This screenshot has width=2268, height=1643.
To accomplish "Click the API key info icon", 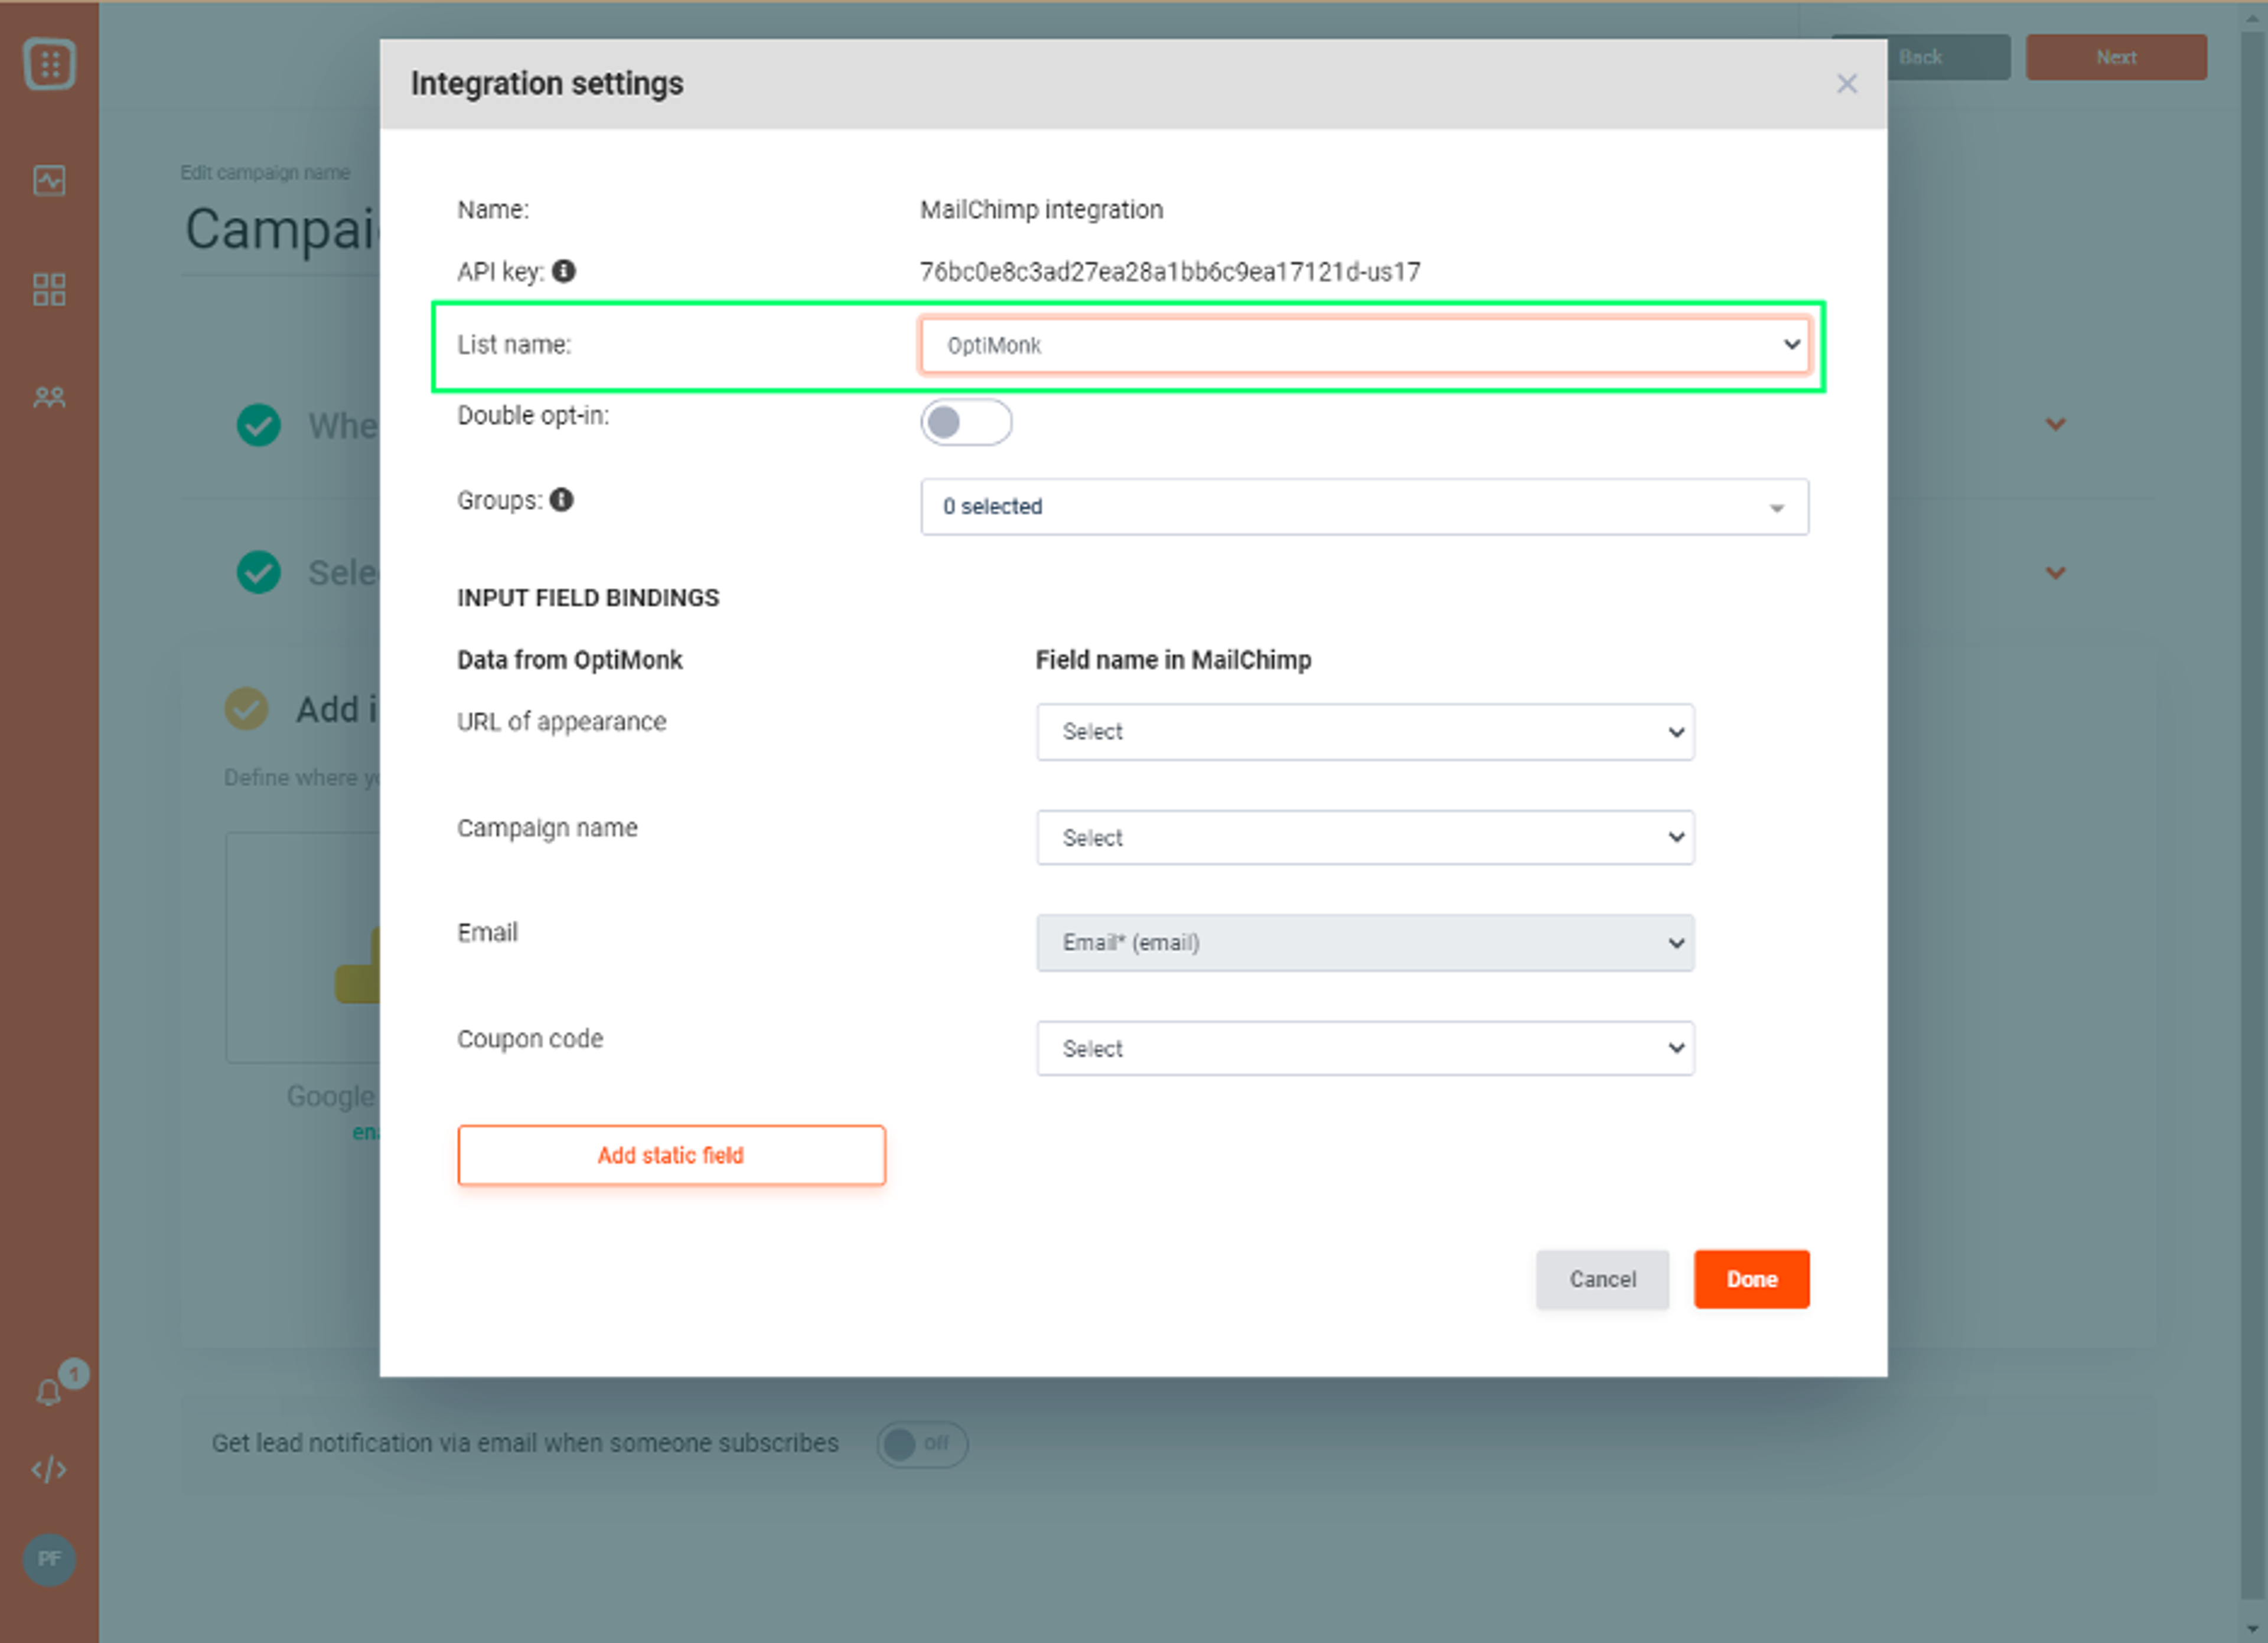I will [x=564, y=271].
